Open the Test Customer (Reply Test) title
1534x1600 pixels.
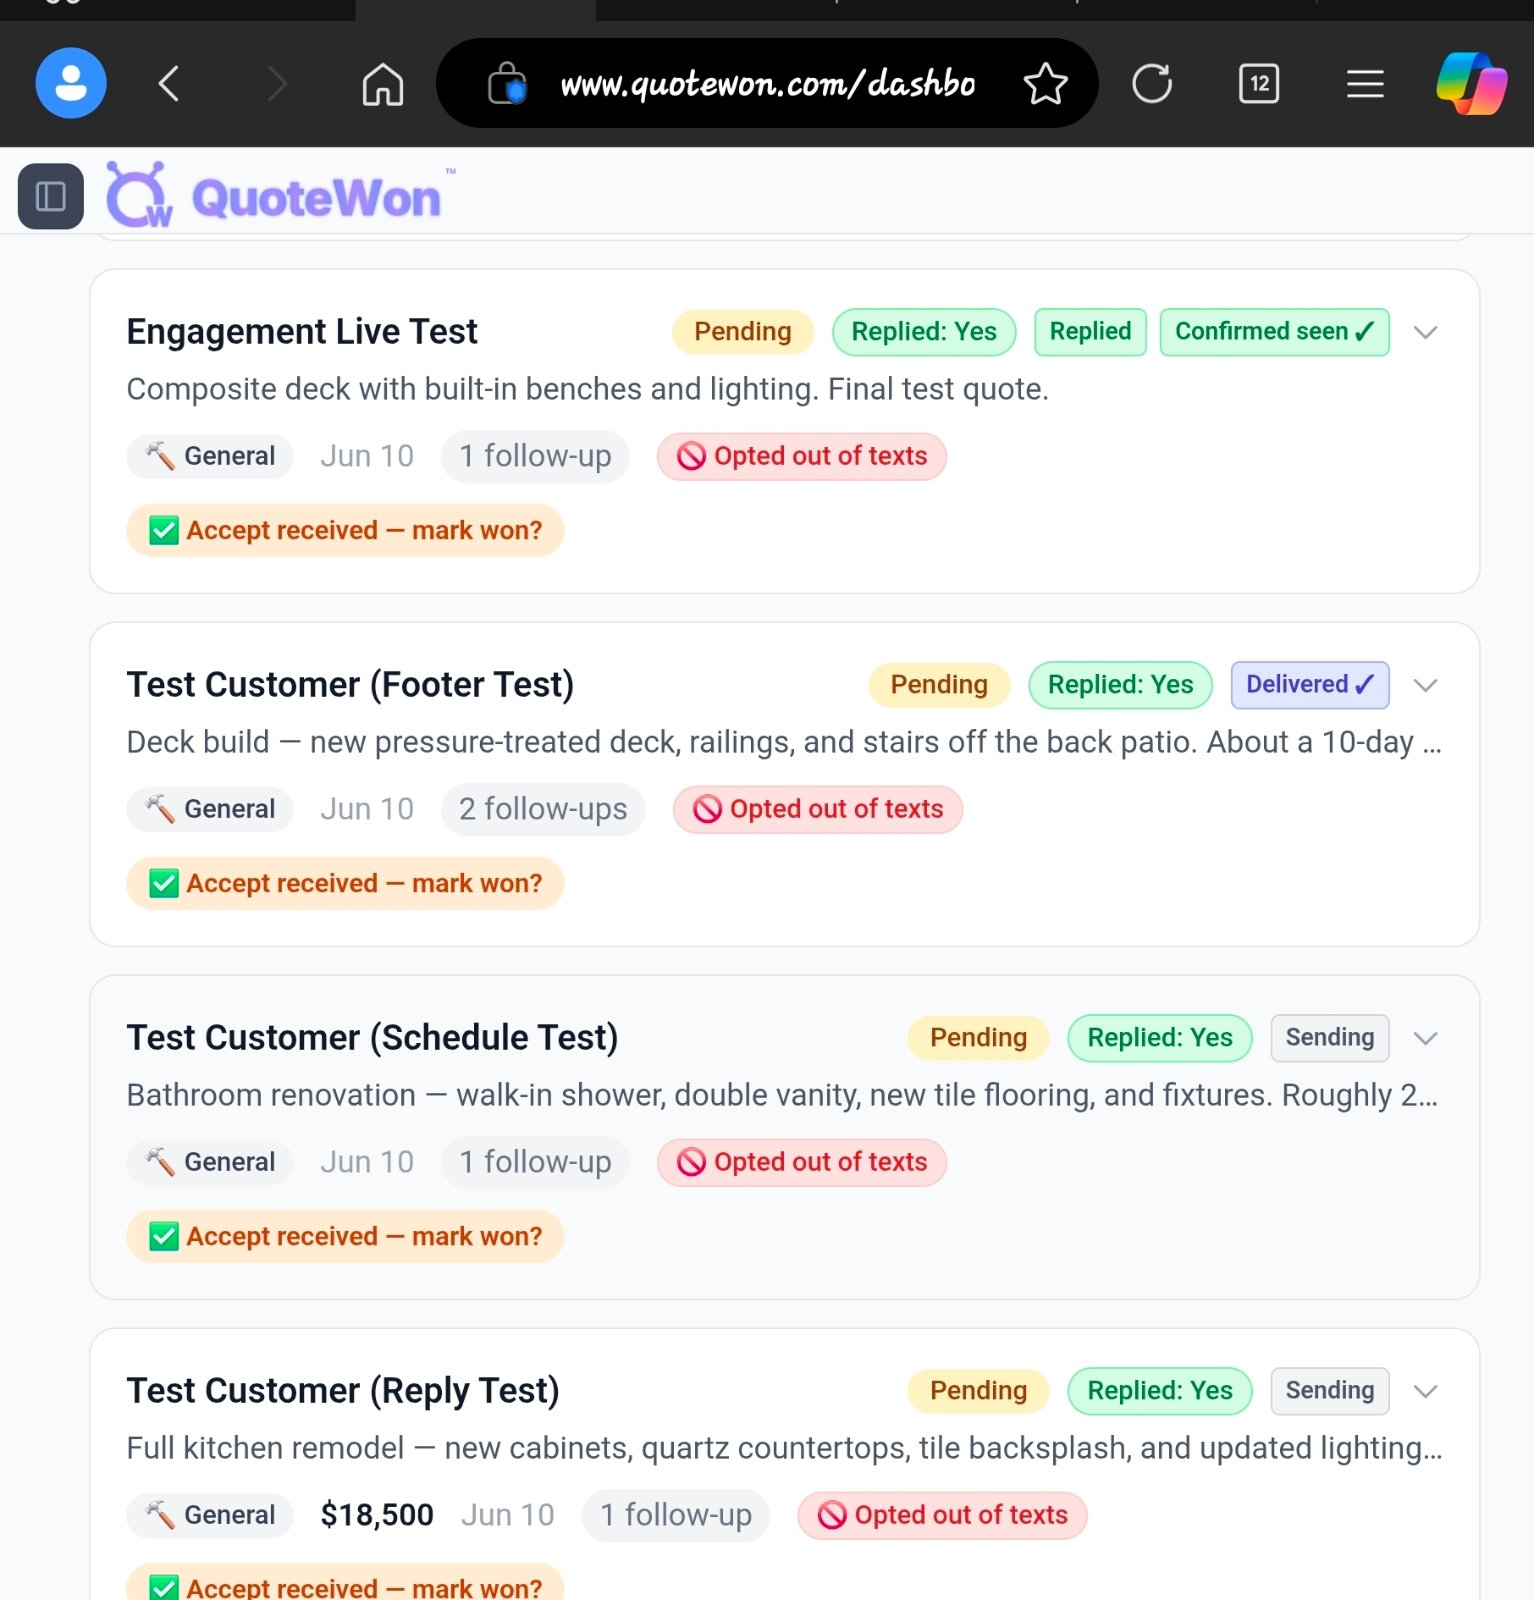click(x=343, y=1391)
